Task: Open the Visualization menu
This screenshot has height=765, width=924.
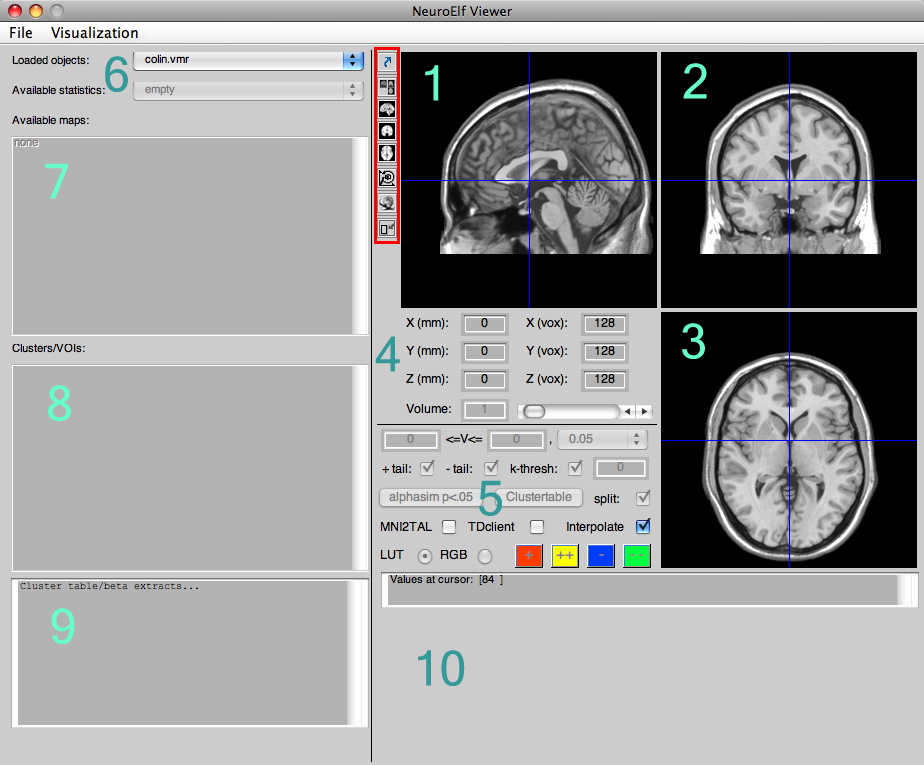Action: (x=95, y=33)
